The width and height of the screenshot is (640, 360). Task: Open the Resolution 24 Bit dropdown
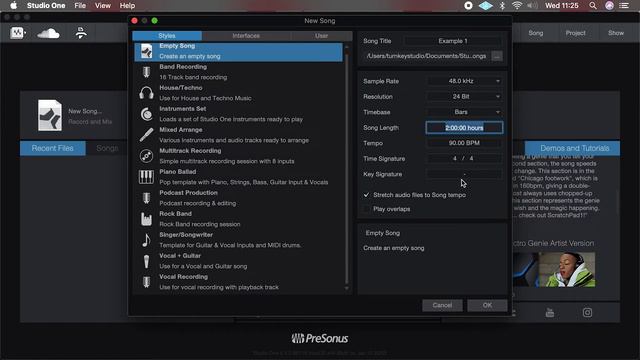coord(464,97)
